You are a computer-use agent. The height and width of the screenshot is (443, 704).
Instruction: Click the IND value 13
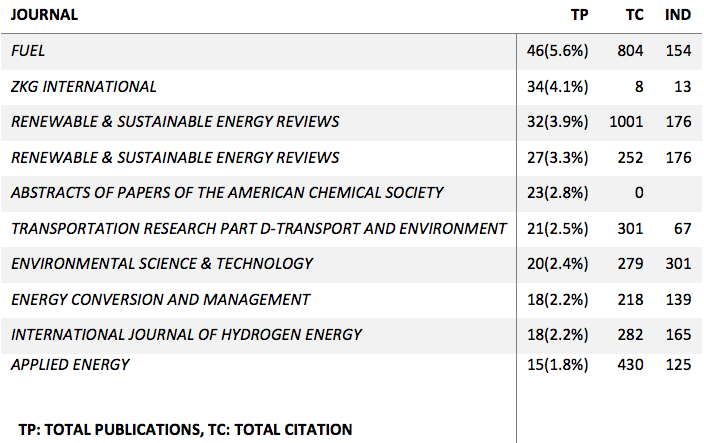[682, 86]
